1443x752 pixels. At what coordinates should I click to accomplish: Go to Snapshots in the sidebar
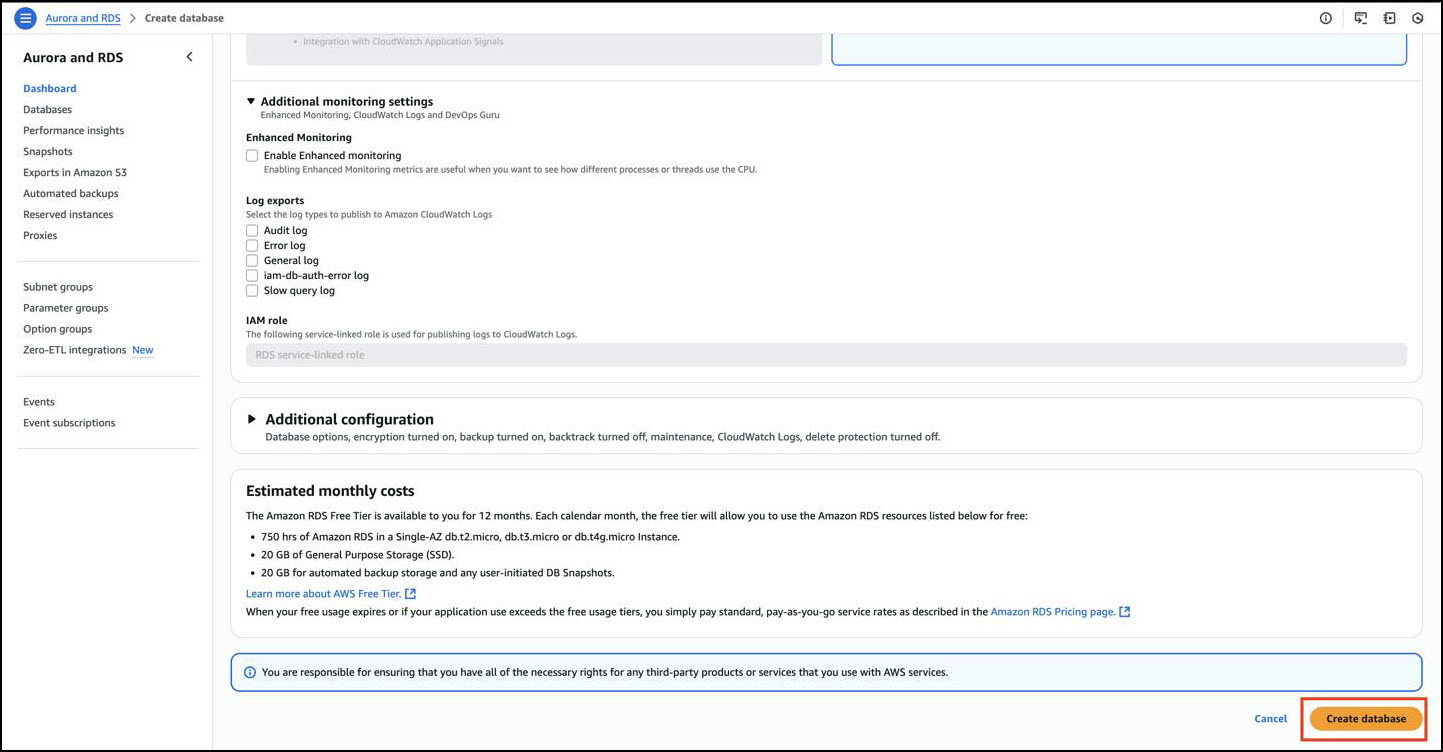point(48,152)
